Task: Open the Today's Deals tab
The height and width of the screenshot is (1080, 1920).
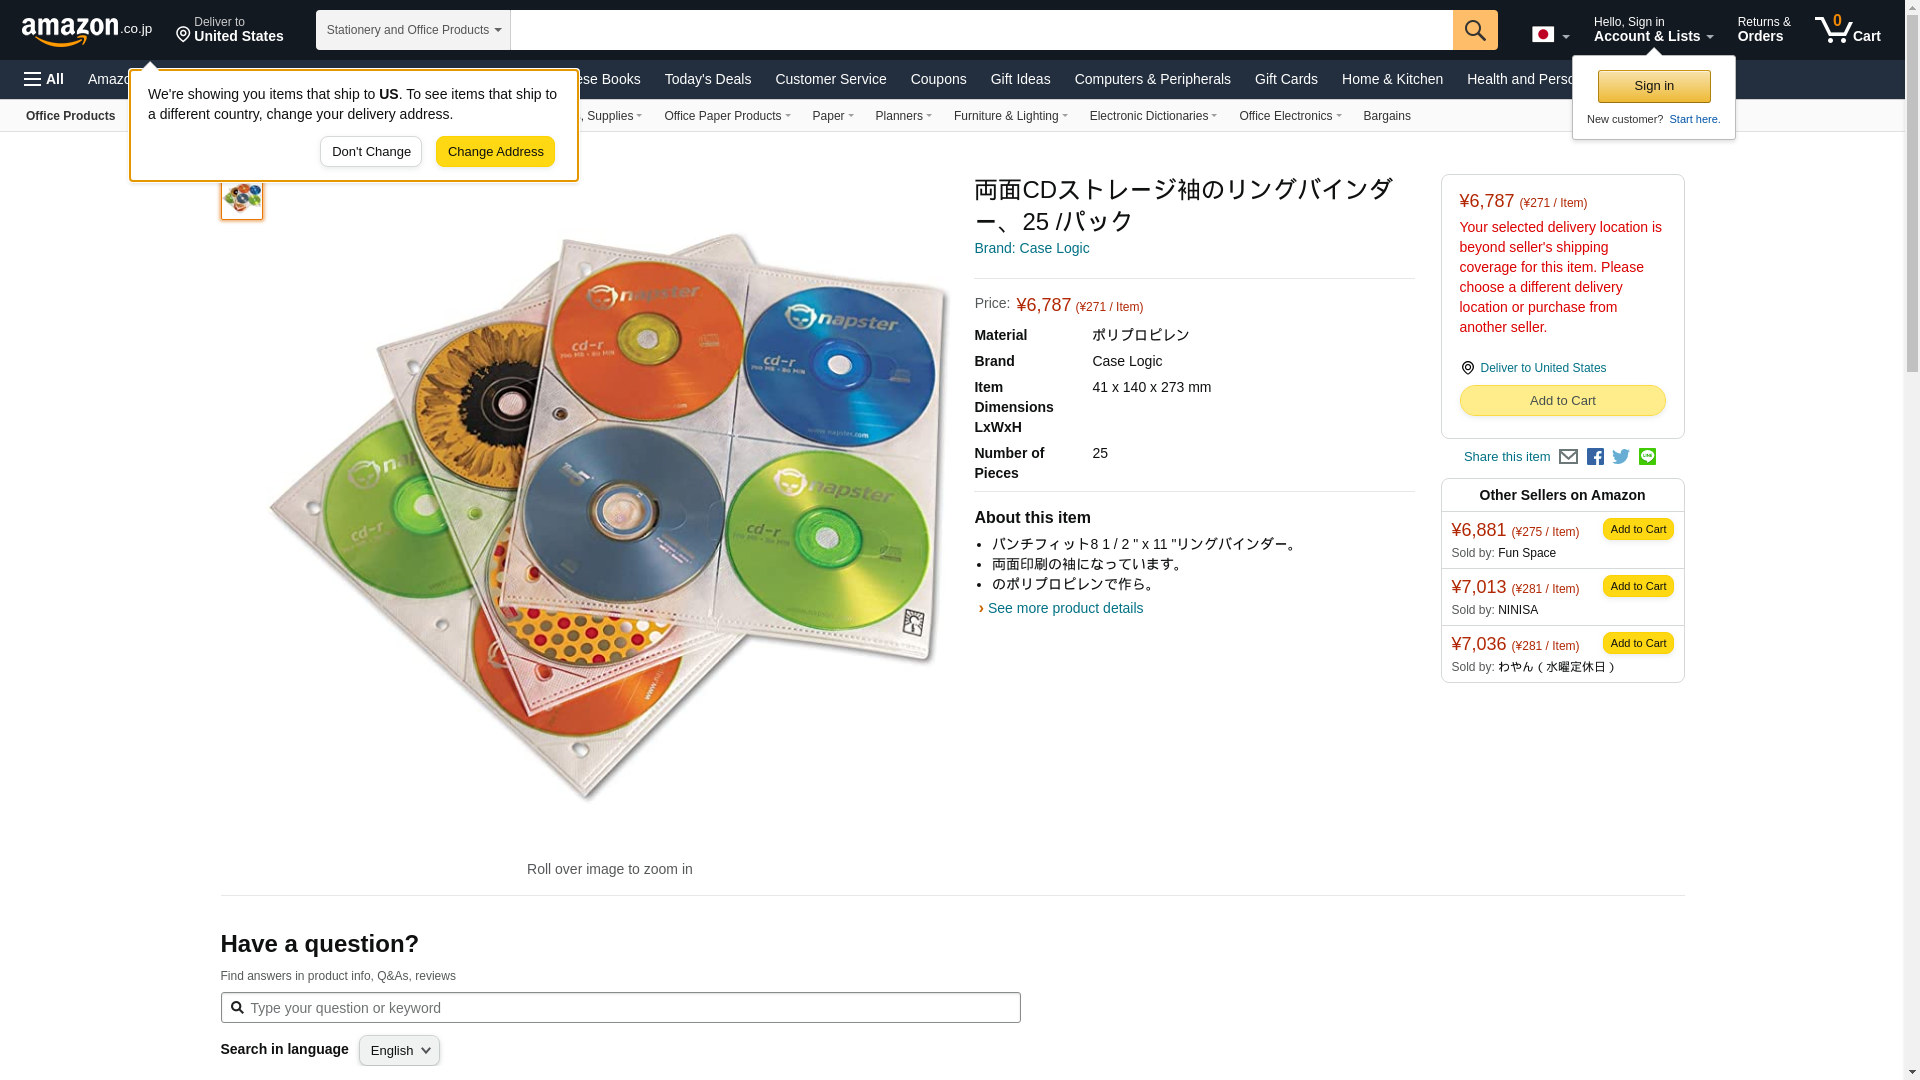Action: point(707,79)
